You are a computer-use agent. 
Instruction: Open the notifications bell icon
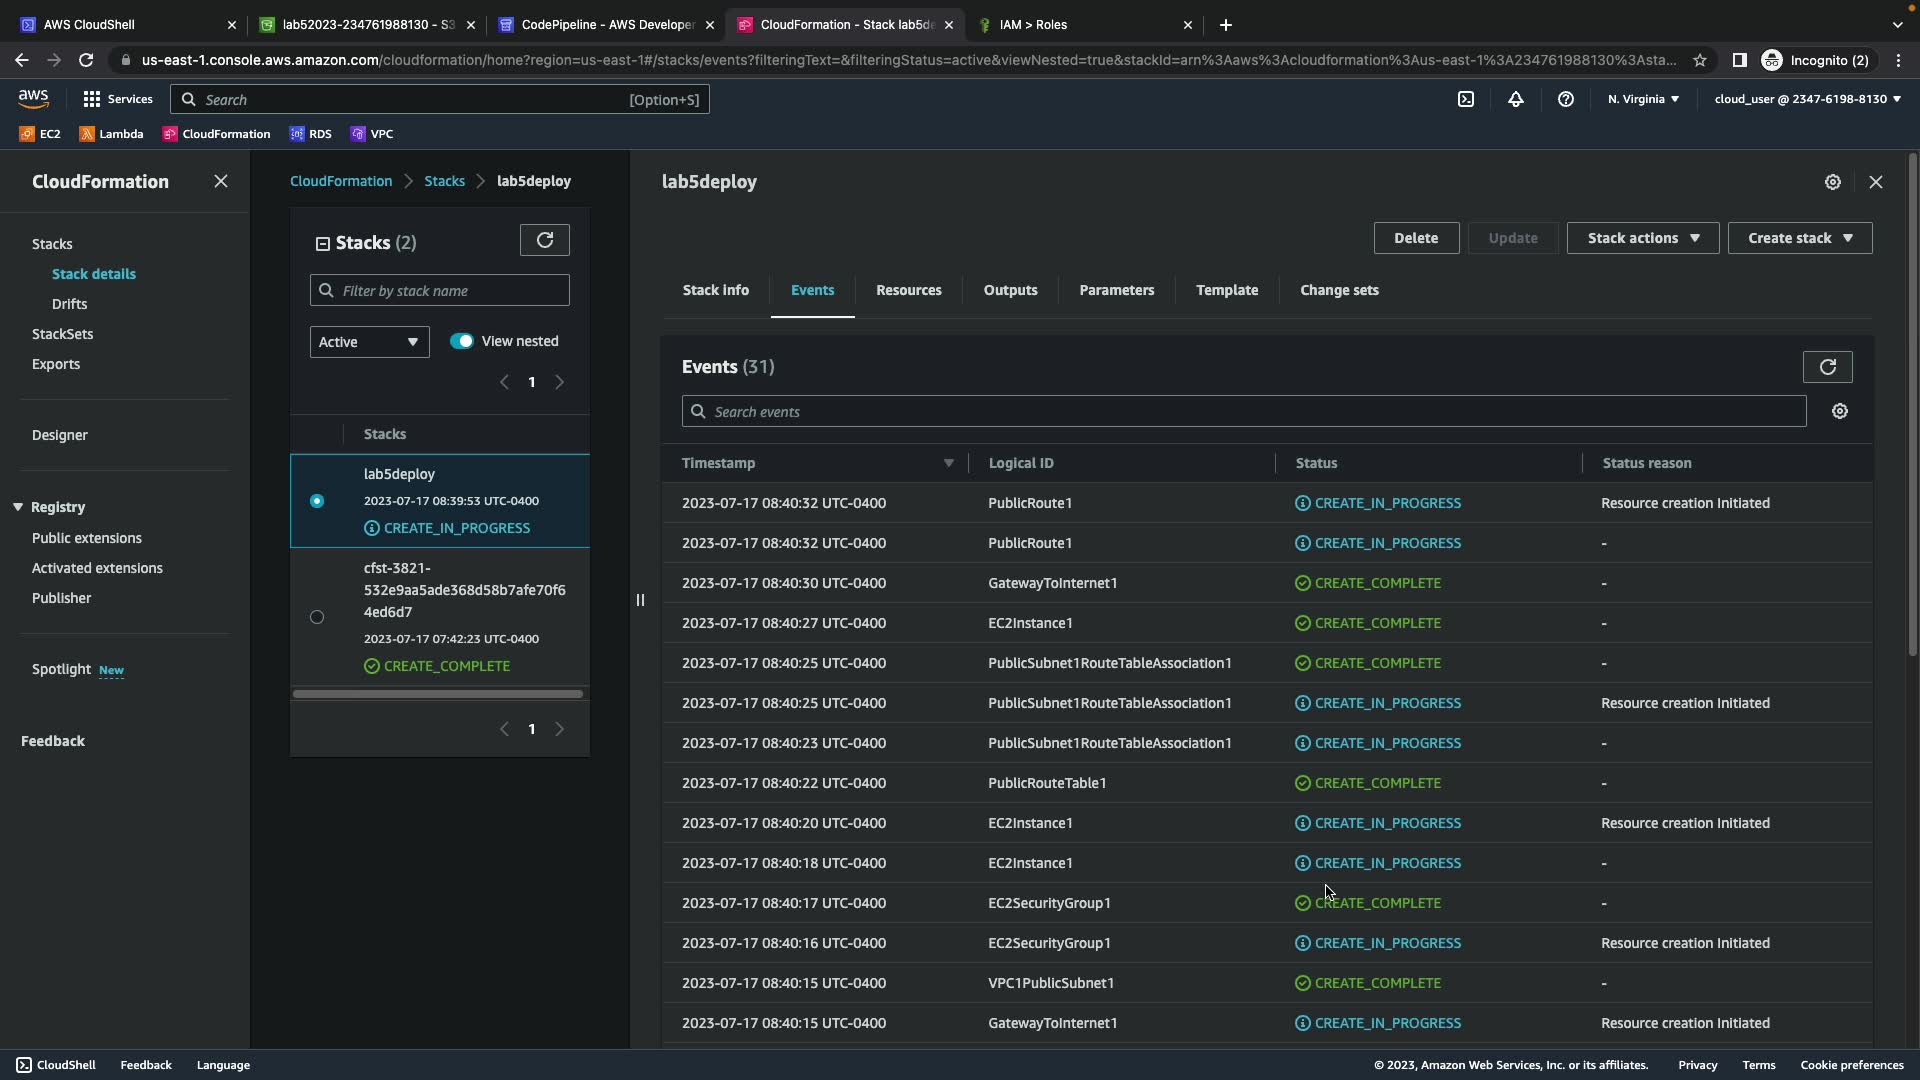1516,99
